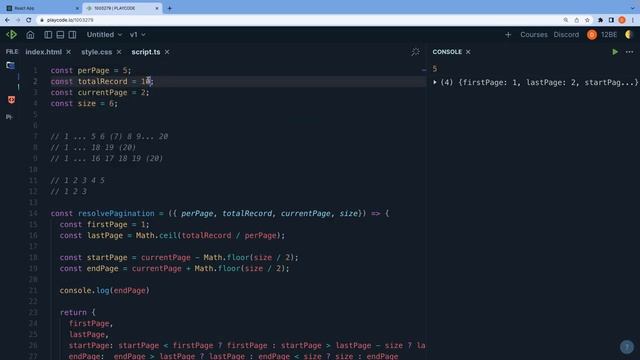Open the Untitled project name dropdown
The height and width of the screenshot is (360, 640).
104,35
